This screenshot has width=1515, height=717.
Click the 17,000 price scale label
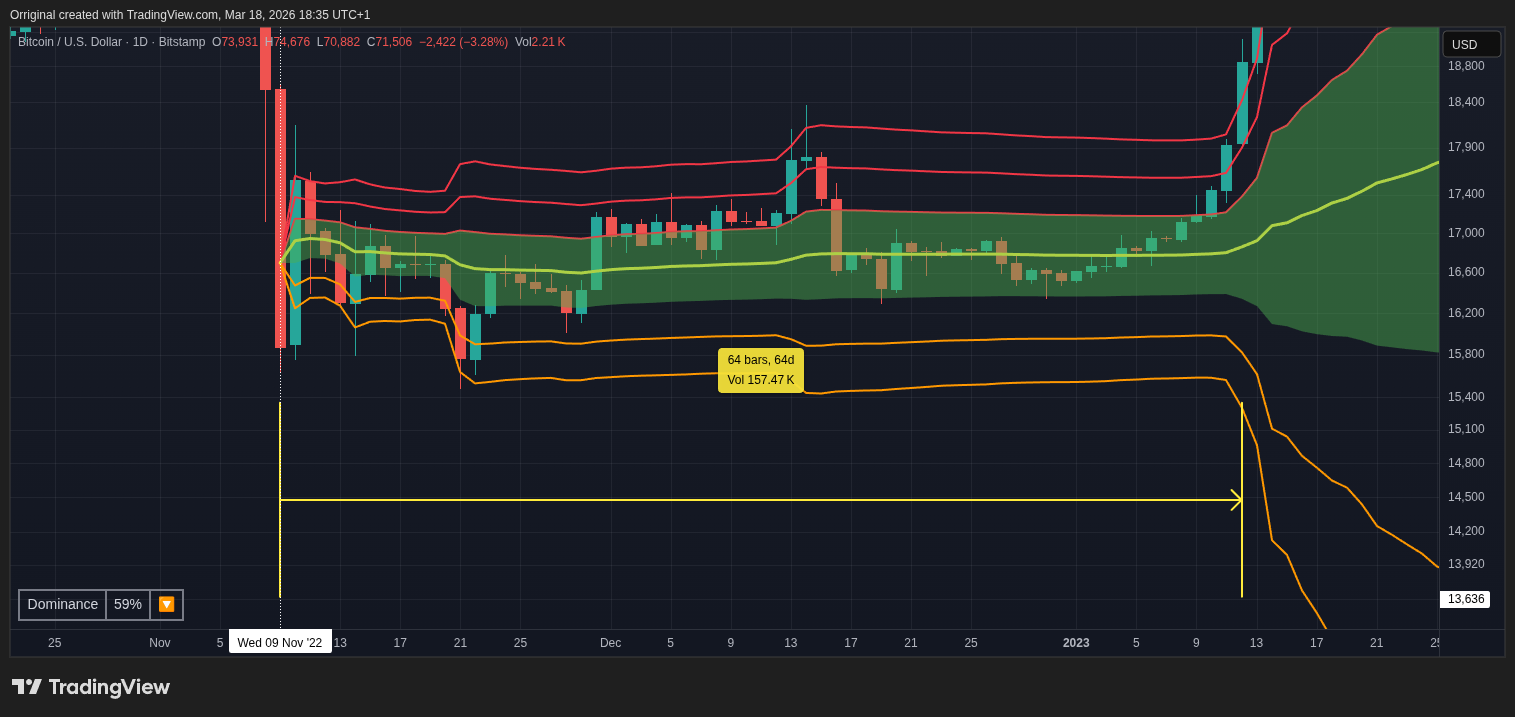(x=1466, y=233)
